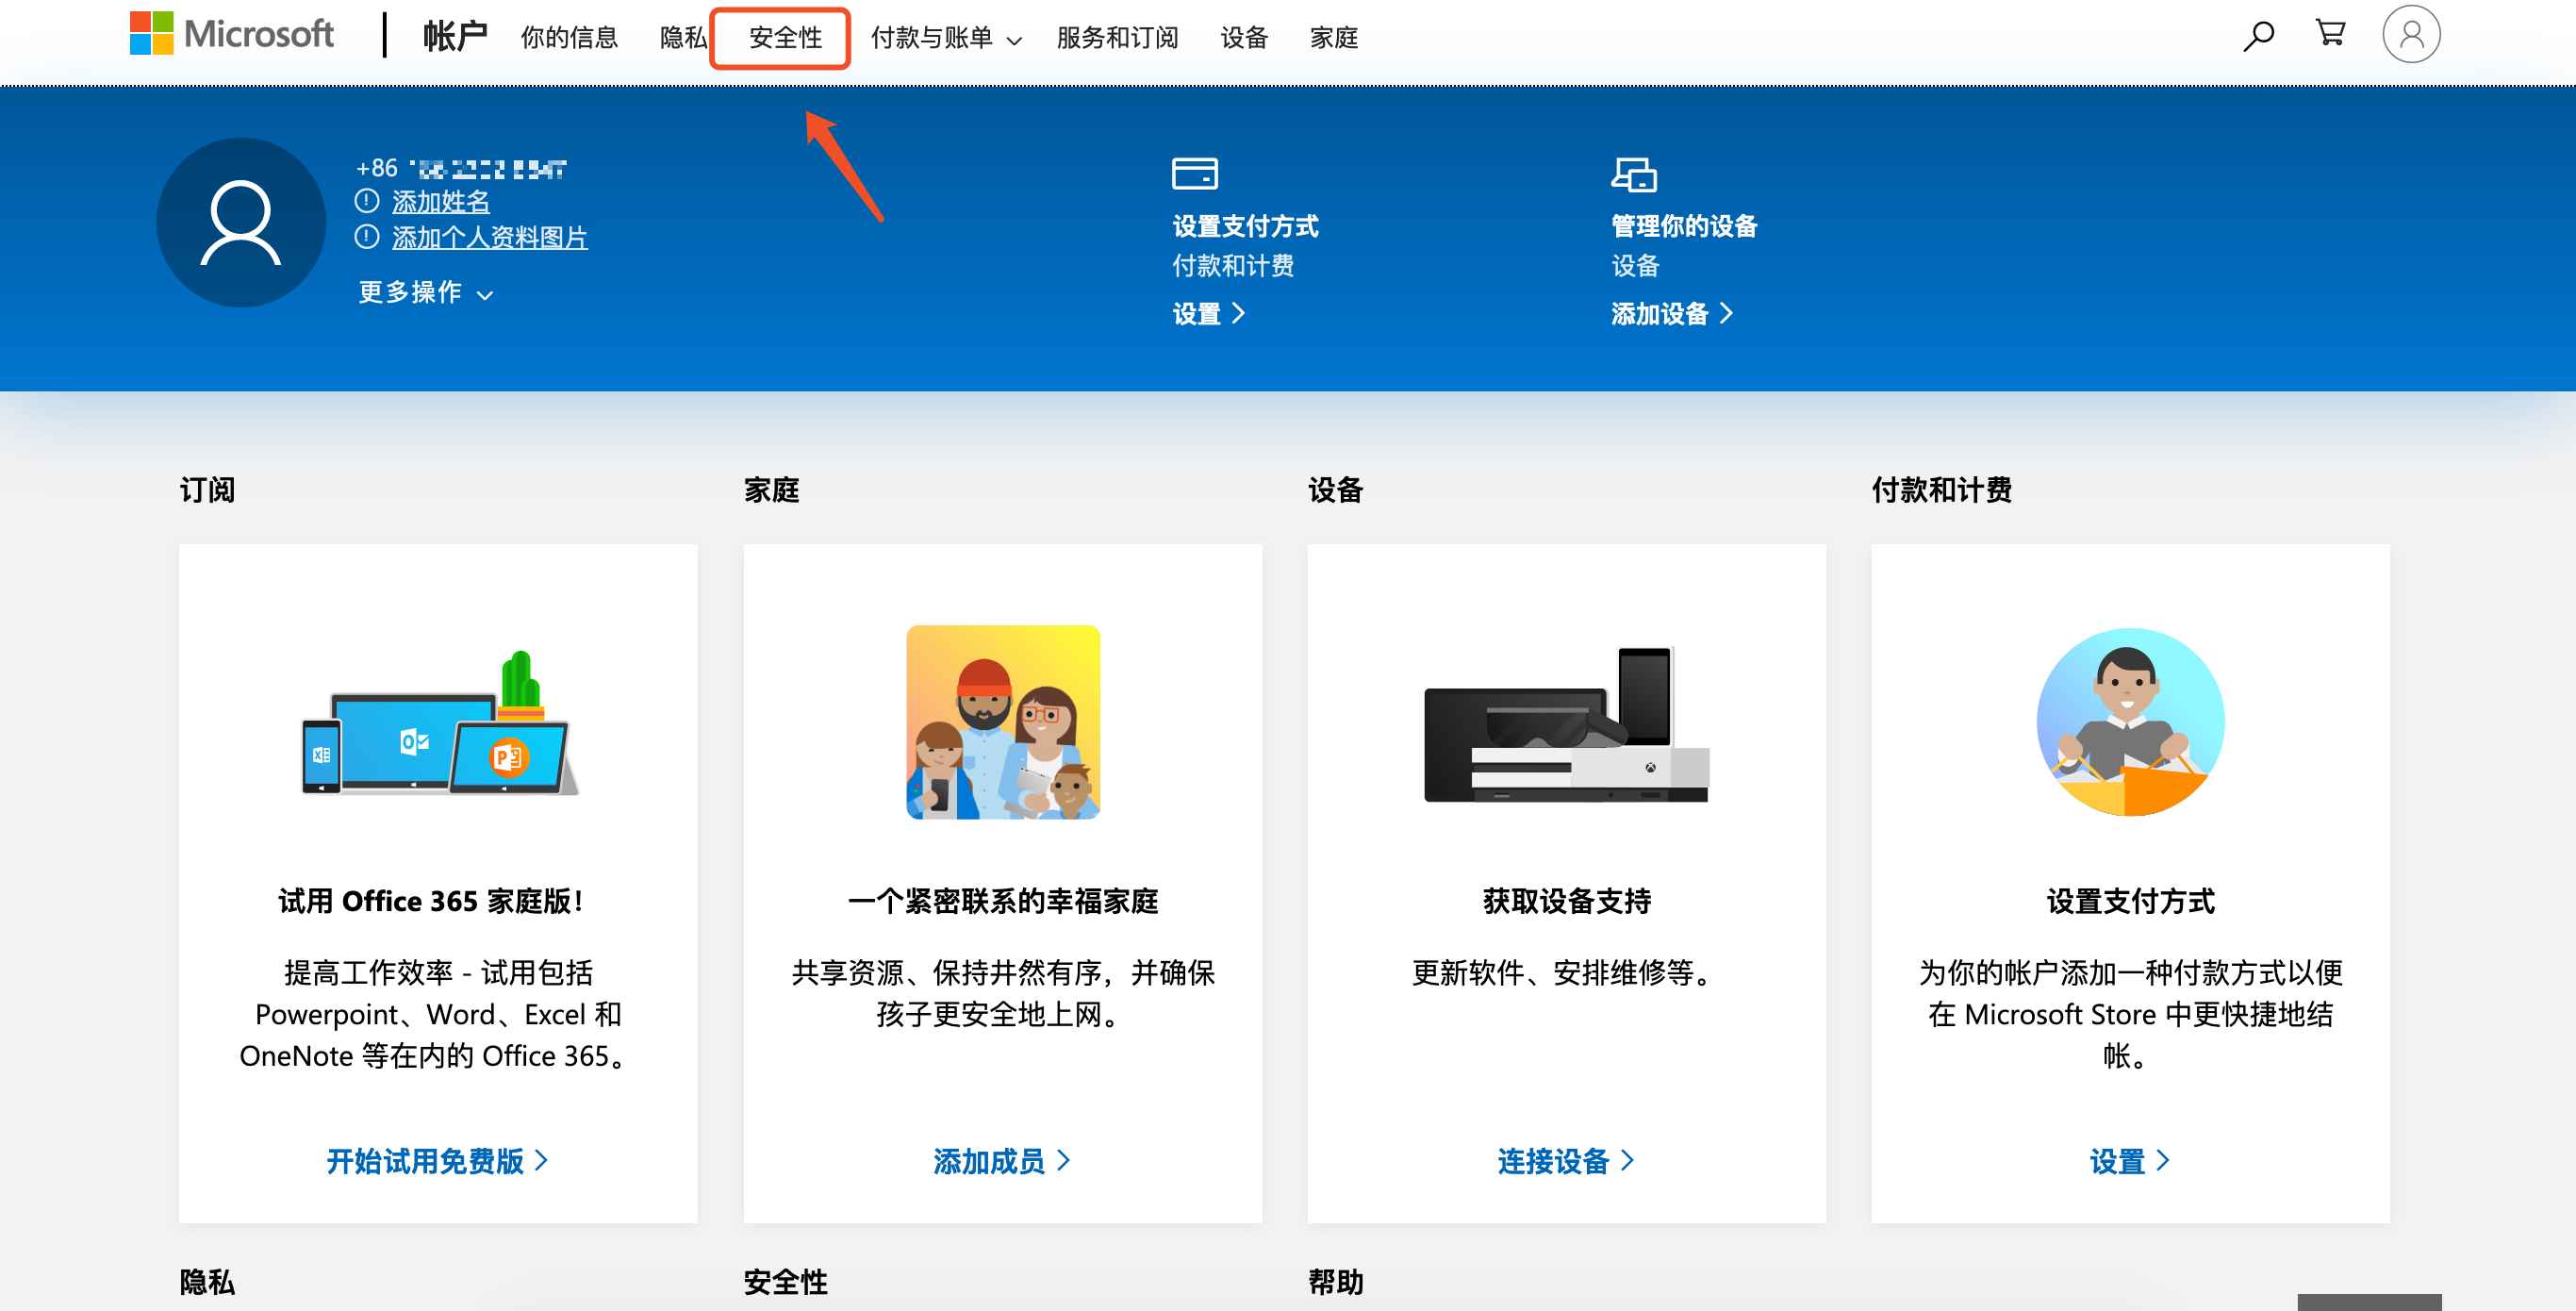Click 开始试用免费版 link

point(436,1161)
